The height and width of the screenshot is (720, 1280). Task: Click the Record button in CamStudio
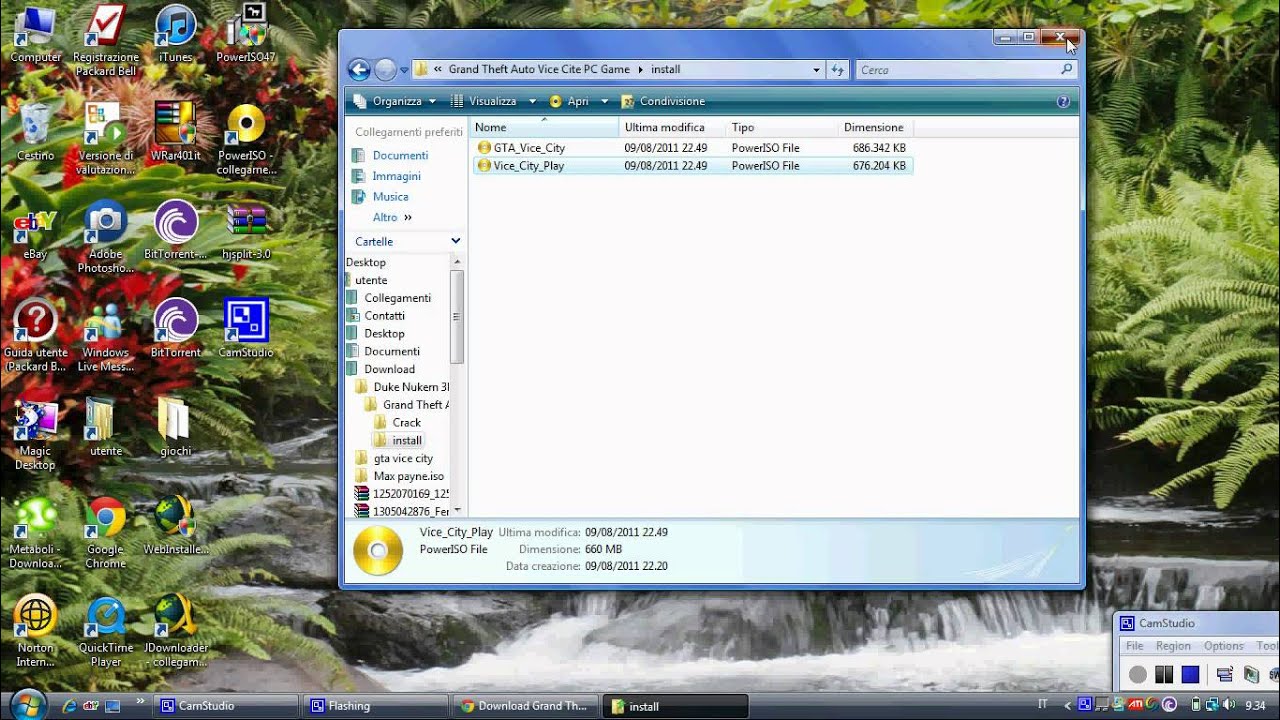coord(1137,675)
